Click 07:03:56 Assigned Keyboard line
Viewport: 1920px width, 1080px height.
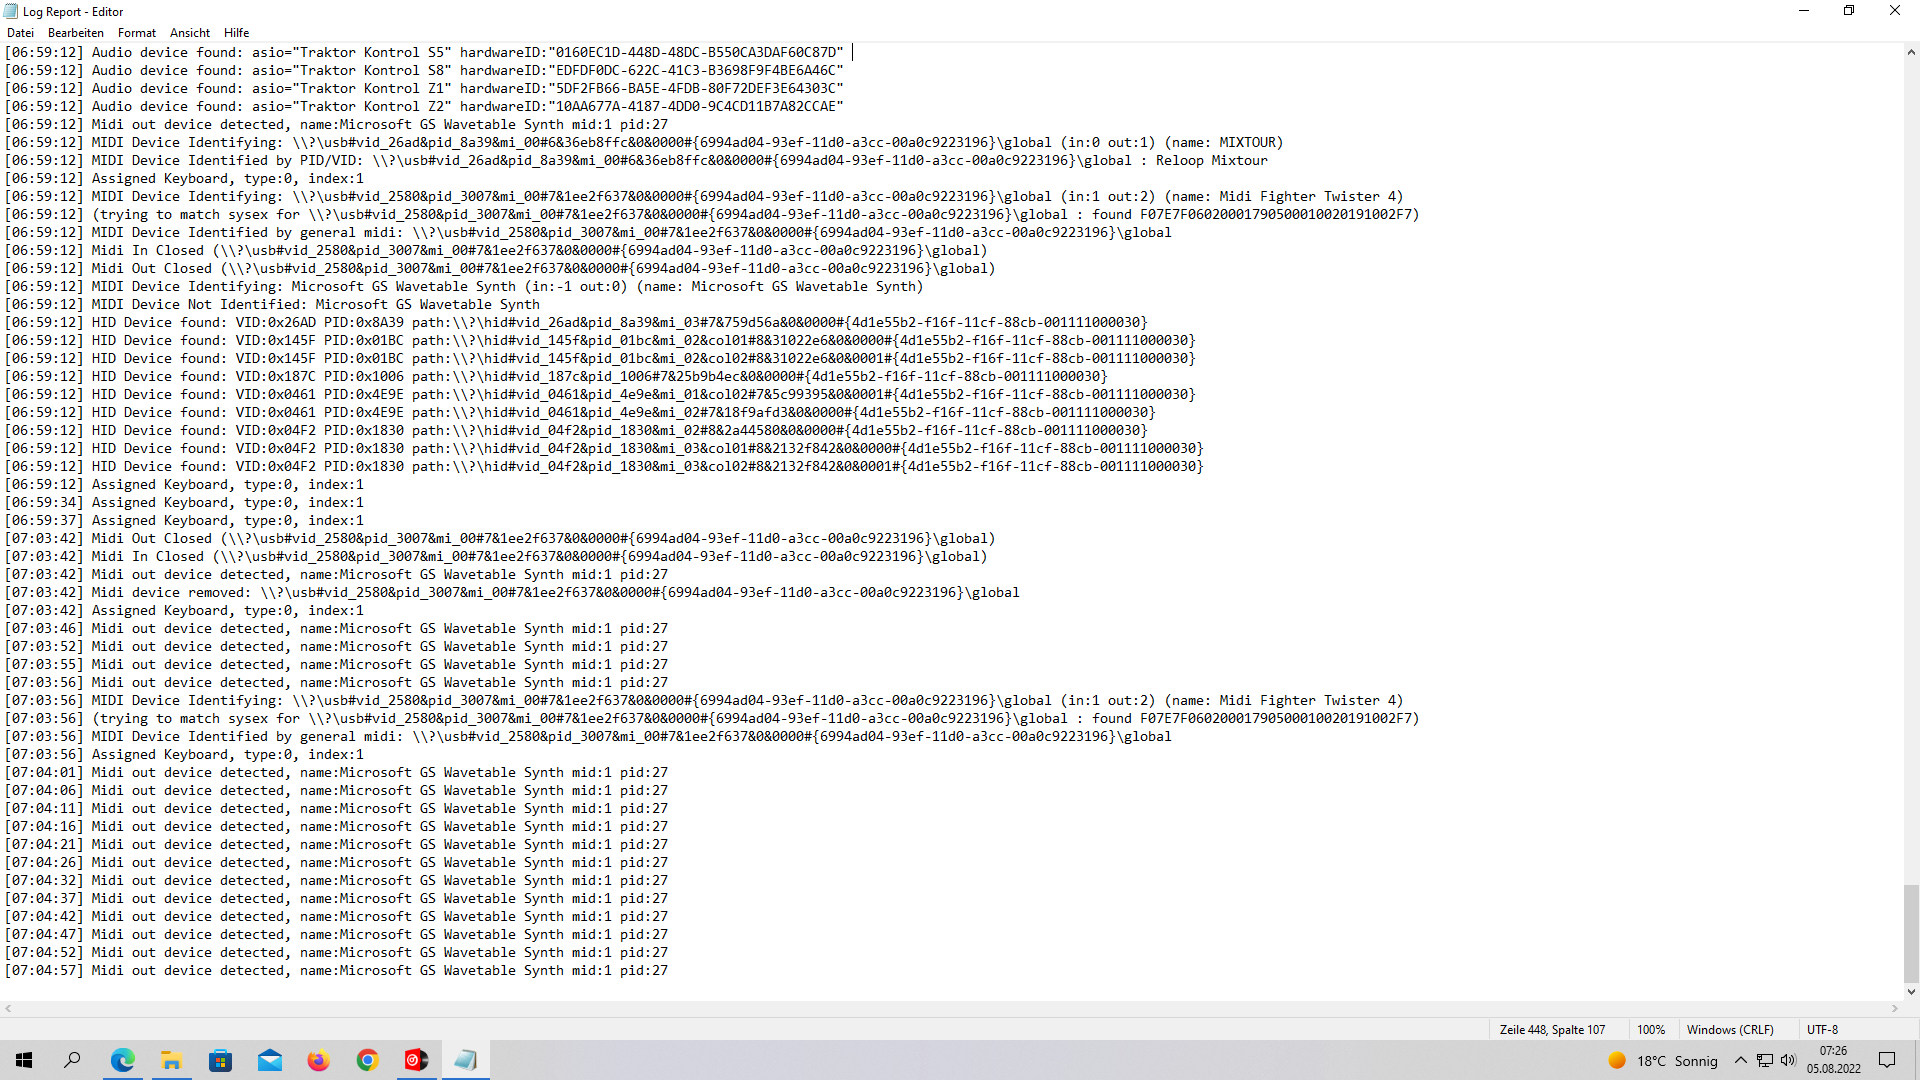(184, 755)
